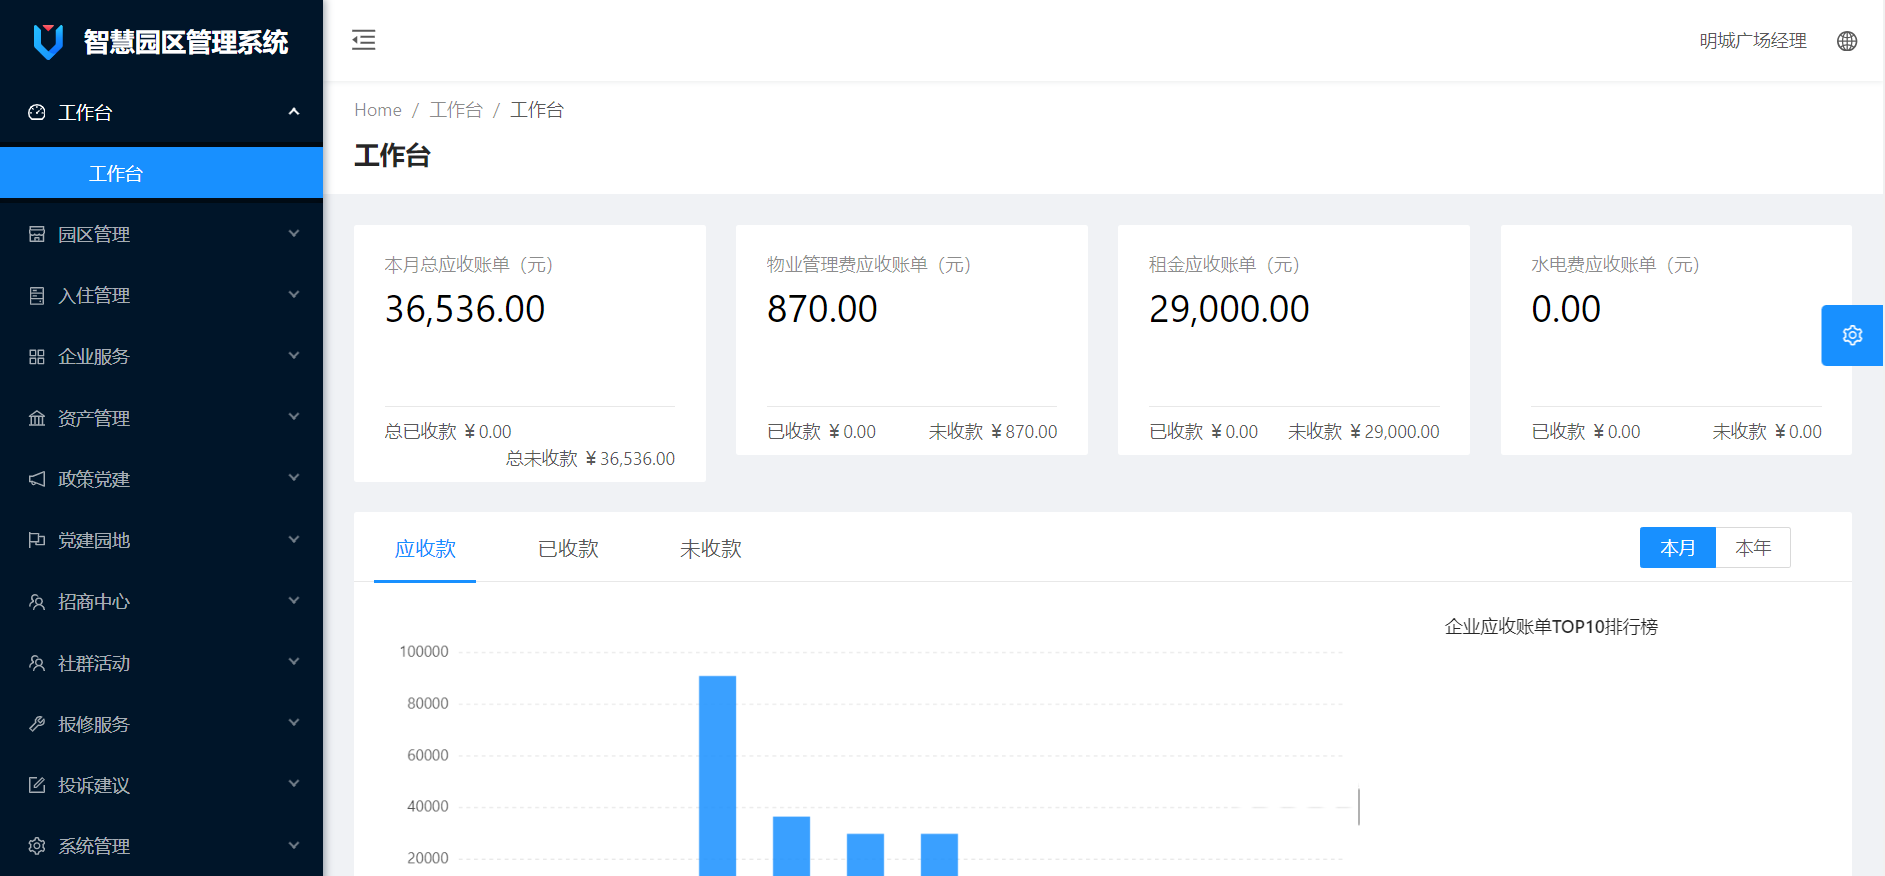The height and width of the screenshot is (876, 1885).
Task: Click 智慧园区管理系统 title text
Action: 186,42
